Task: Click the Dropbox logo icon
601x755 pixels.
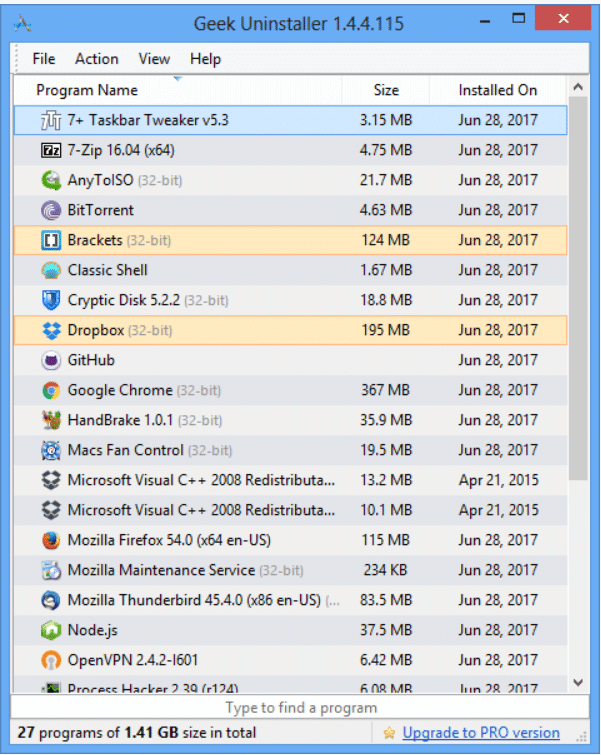Action: click(51, 331)
